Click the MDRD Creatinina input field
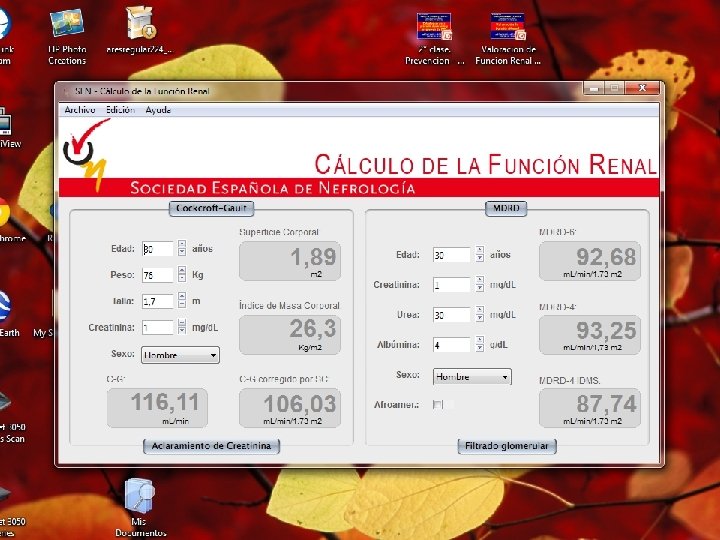720x540 pixels. [x=451, y=285]
